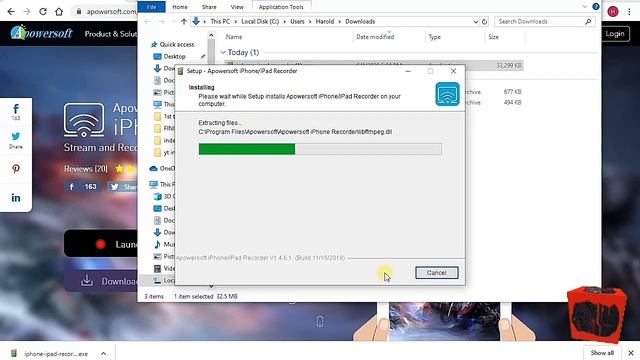Share page via LinkedIn sidebar icon
Viewport: 640px width, 360px height.
click(16, 198)
